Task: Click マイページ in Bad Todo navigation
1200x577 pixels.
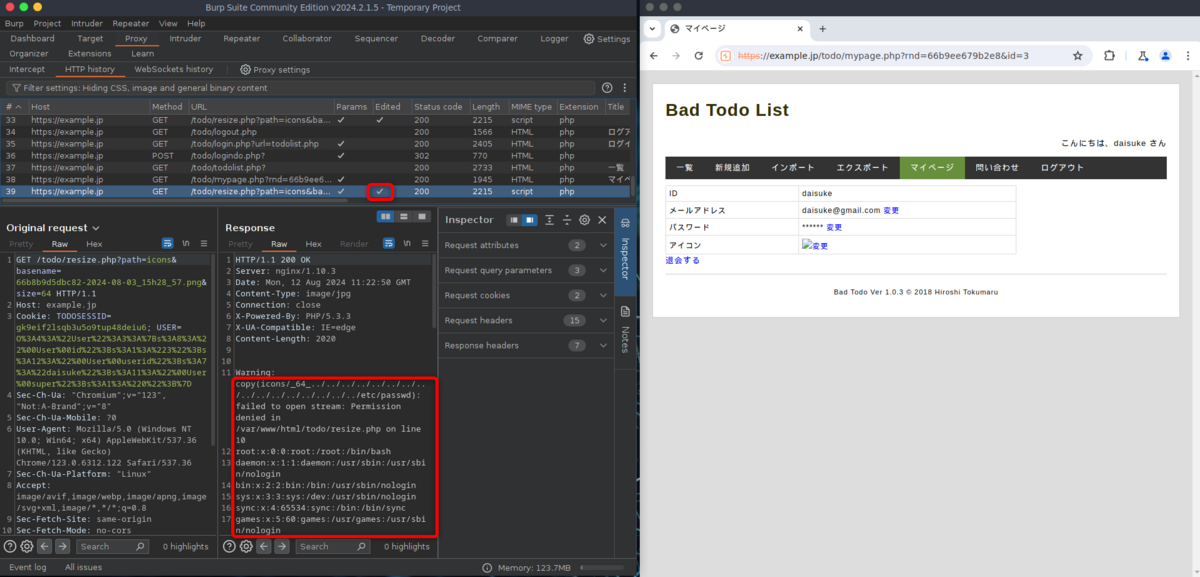Action: pos(932,168)
